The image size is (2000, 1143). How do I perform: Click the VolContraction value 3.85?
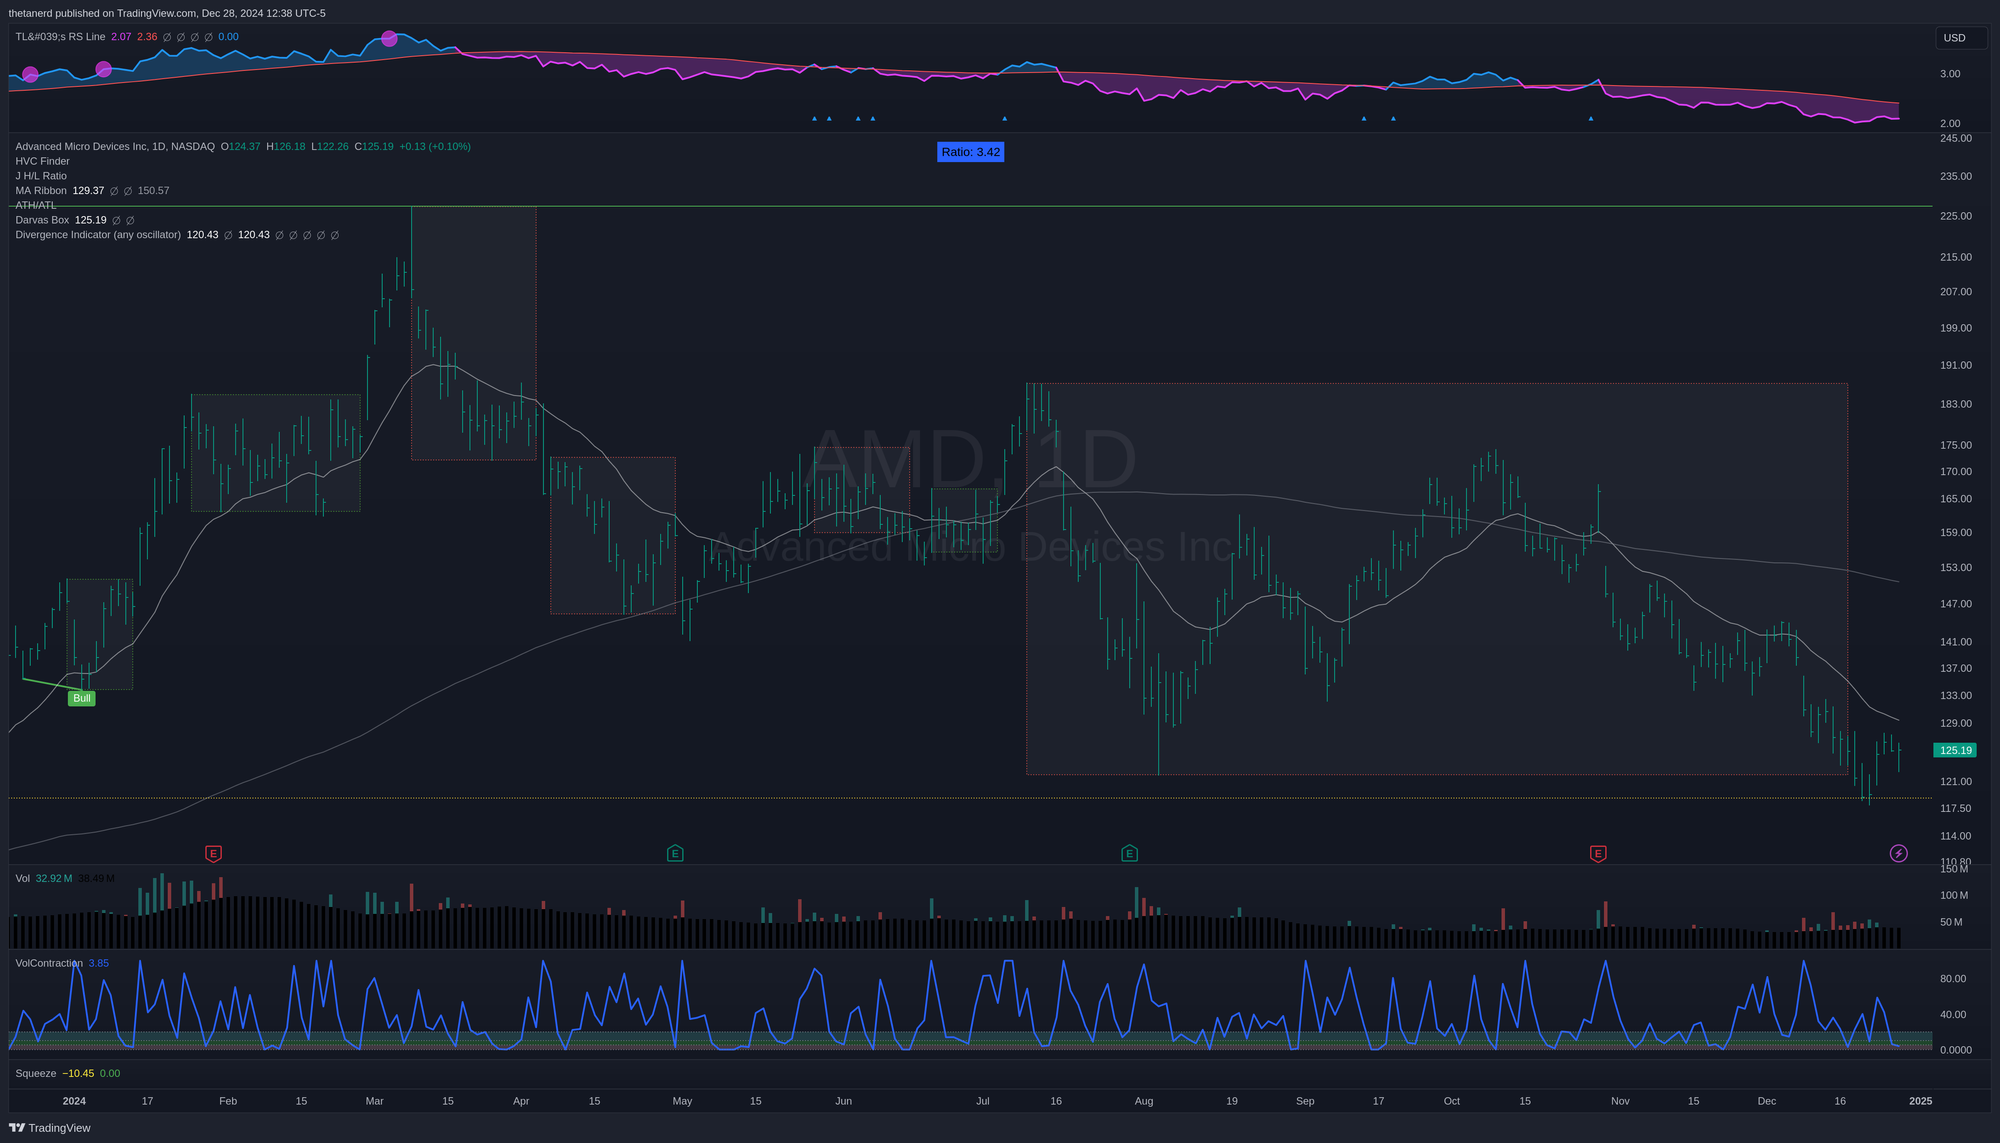pos(98,963)
